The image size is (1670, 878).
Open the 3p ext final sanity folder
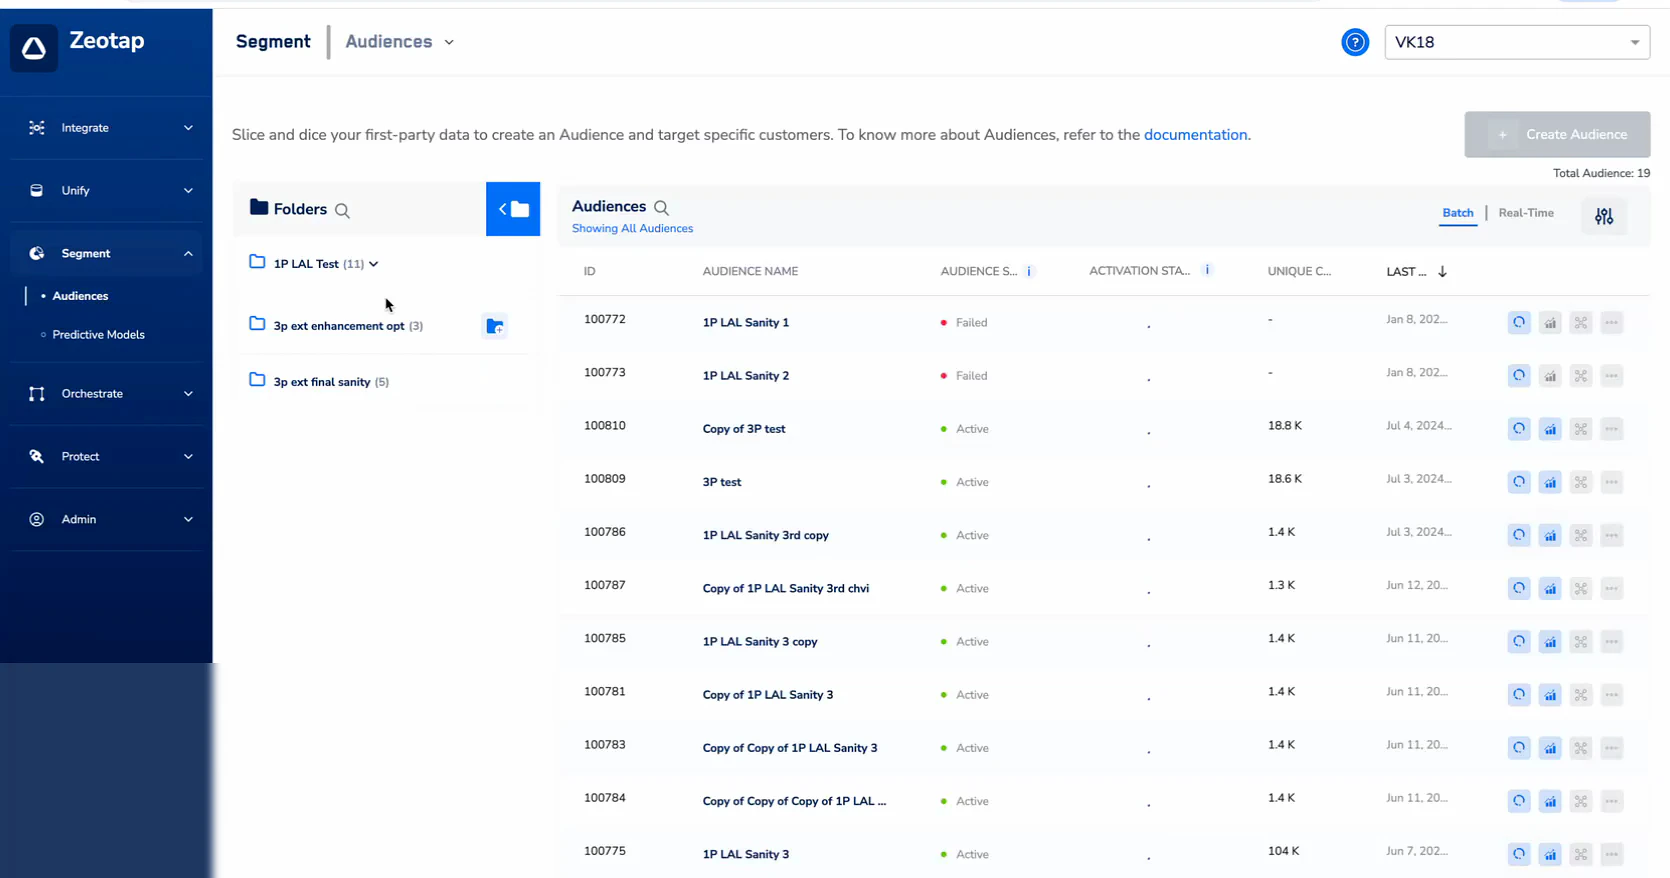point(321,382)
